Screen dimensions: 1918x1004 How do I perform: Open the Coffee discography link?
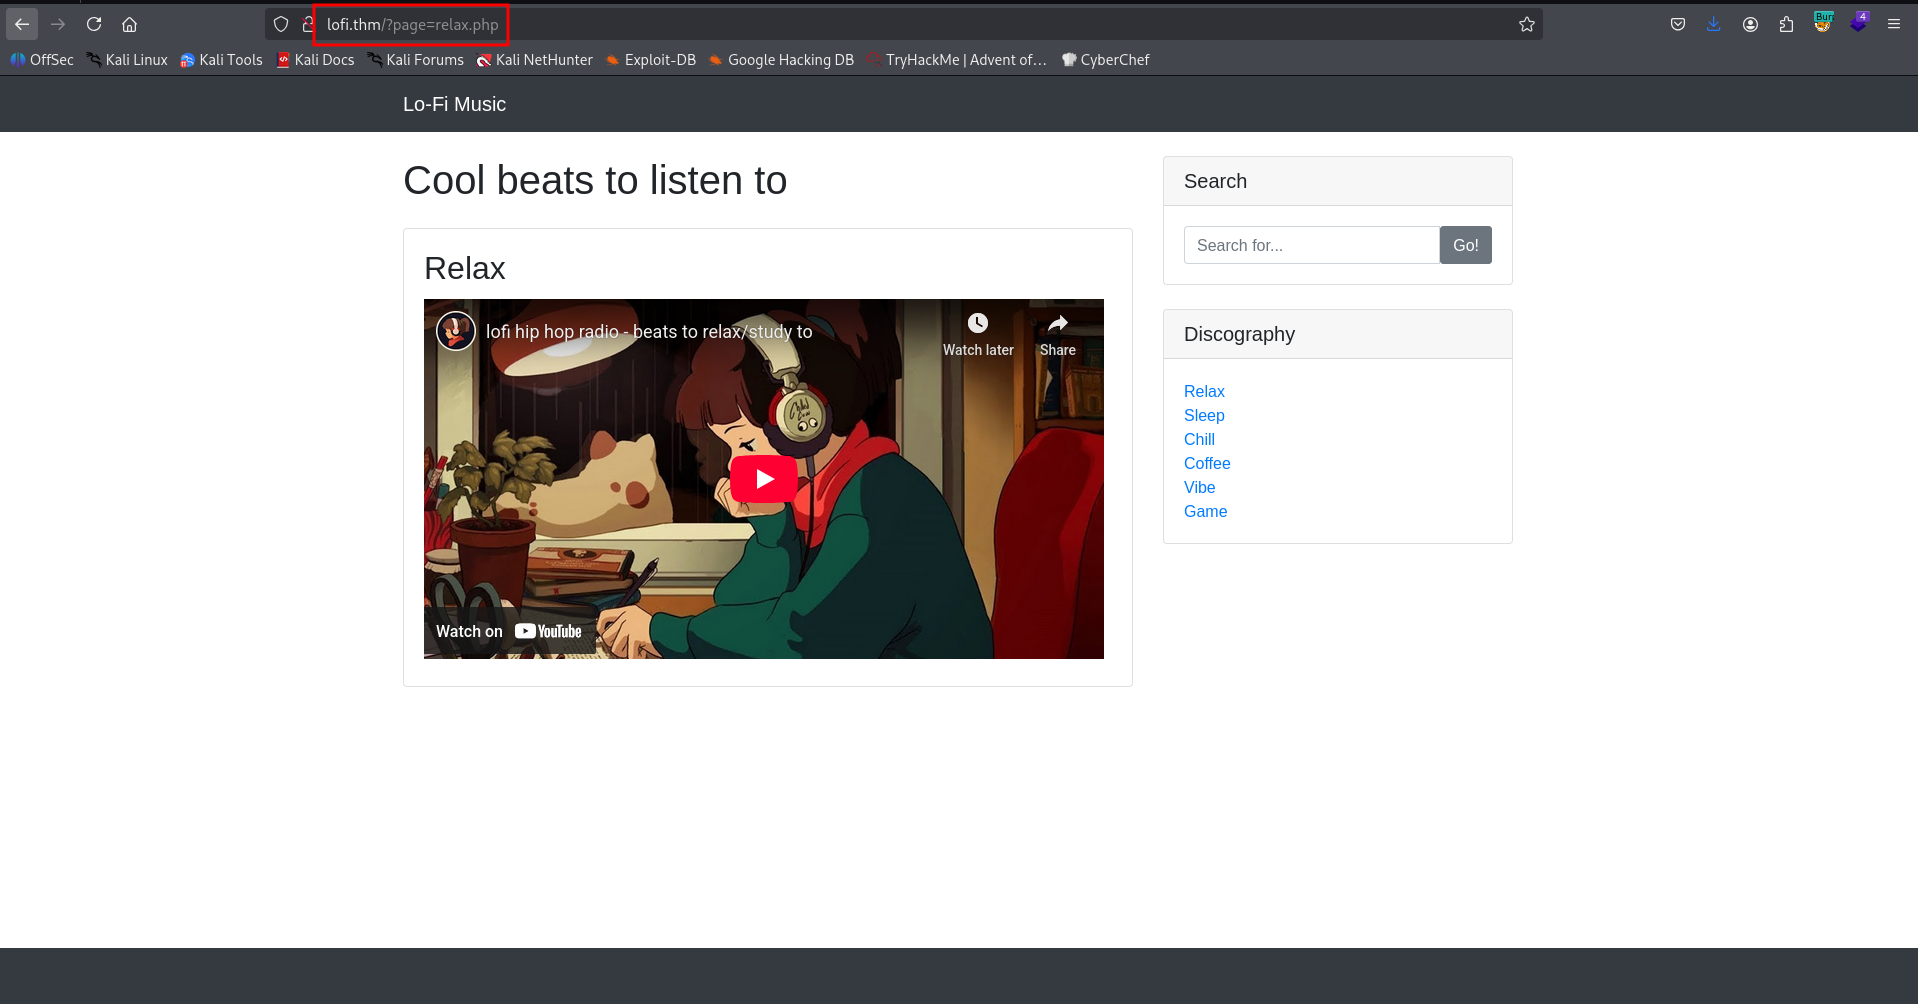1207,463
